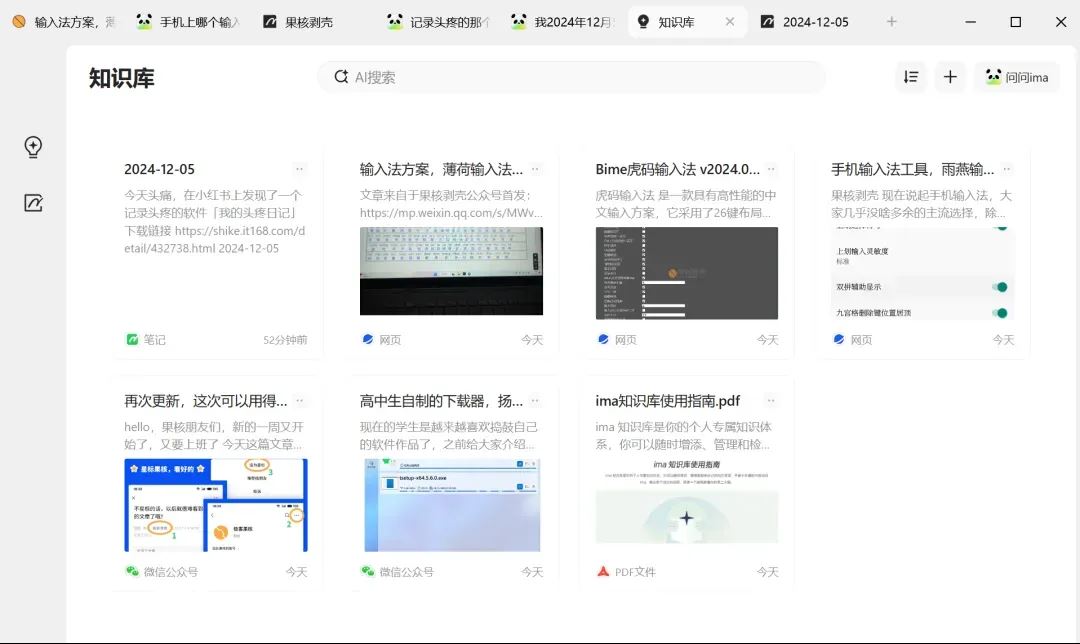Click the new tab plus icon in tab bar
Image resolution: width=1080 pixels, height=644 pixels.
pos(890,21)
